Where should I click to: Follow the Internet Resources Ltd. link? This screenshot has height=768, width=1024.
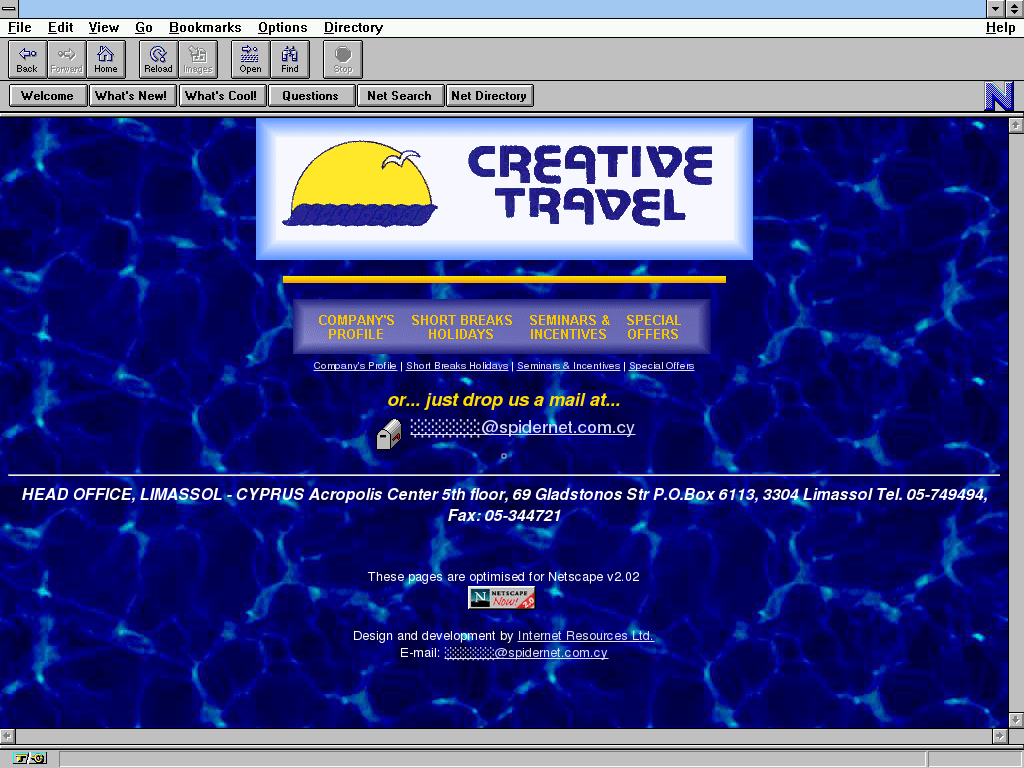585,636
